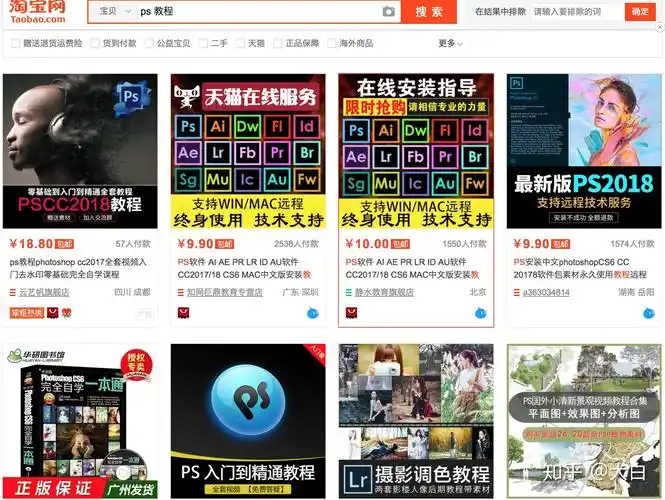Click the Wangwang chat icon for 静水教育旗舰店

click(481, 313)
